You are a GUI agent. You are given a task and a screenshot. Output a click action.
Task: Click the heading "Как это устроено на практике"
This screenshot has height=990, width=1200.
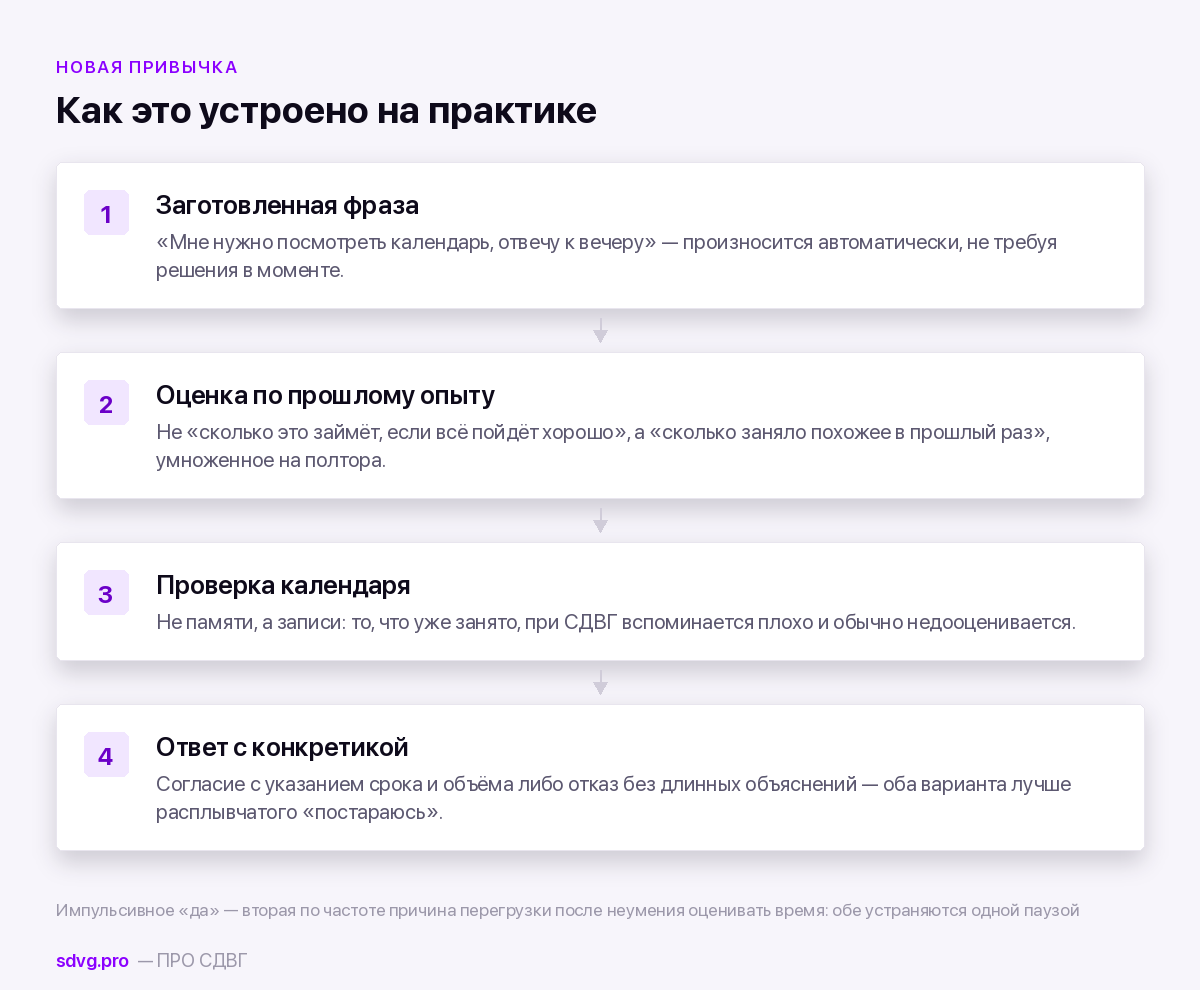coord(326,110)
